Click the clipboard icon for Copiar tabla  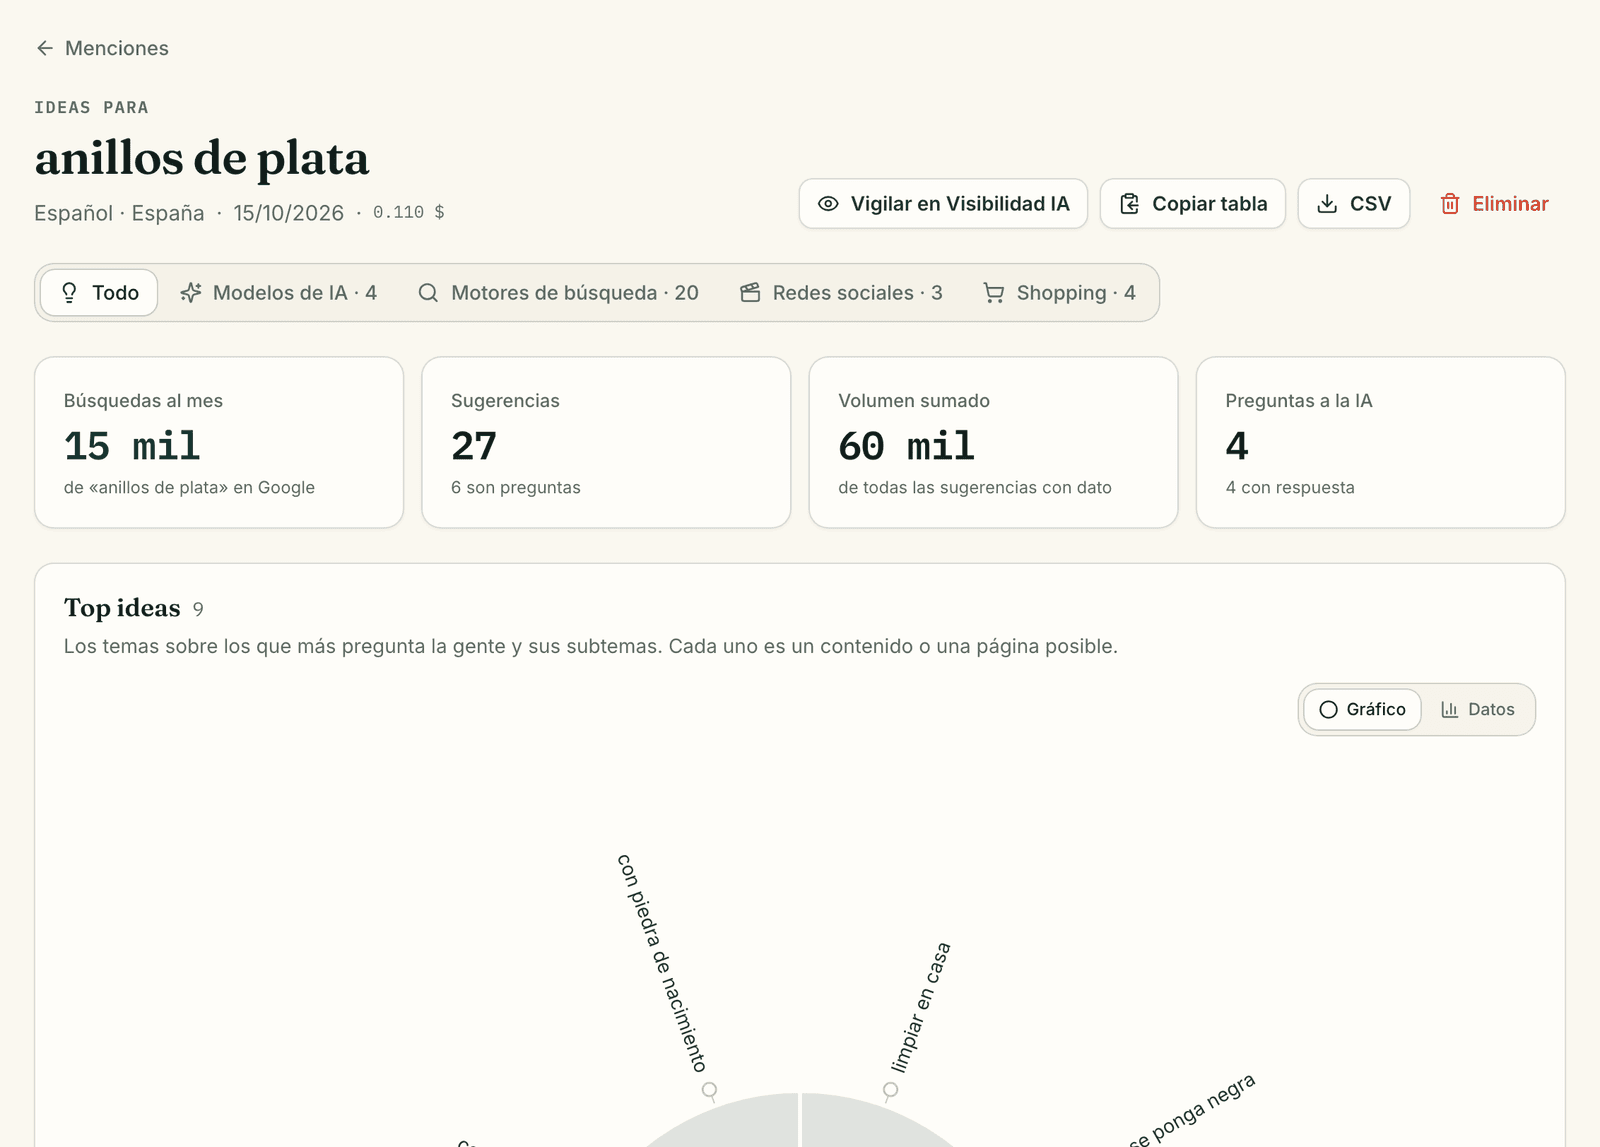[x=1129, y=204]
